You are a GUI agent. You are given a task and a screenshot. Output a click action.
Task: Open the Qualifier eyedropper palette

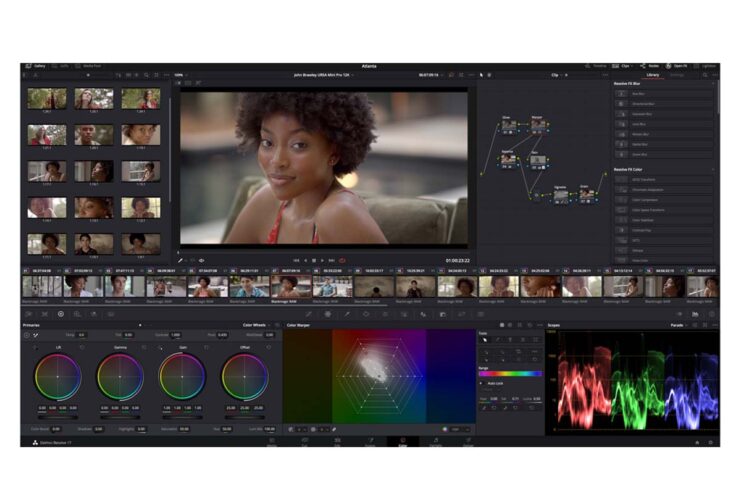click(347, 314)
